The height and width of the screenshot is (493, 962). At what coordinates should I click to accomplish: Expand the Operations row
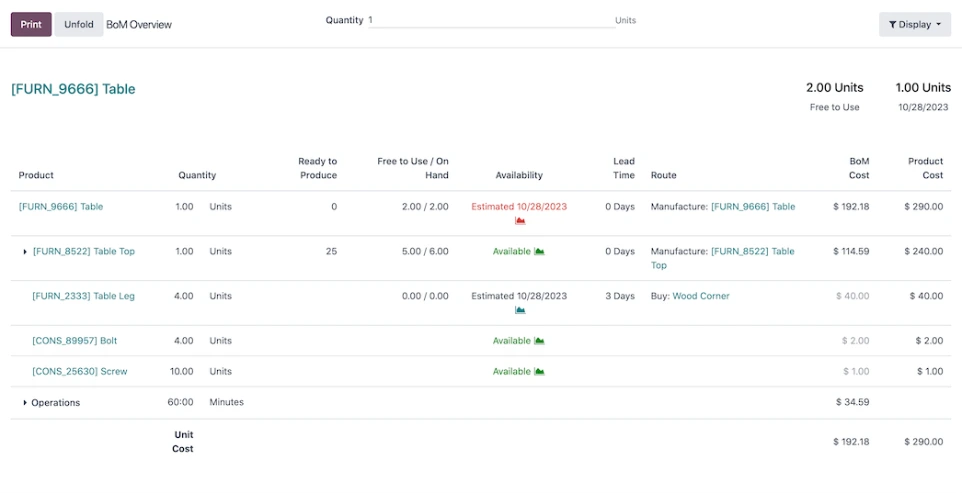[25, 403]
